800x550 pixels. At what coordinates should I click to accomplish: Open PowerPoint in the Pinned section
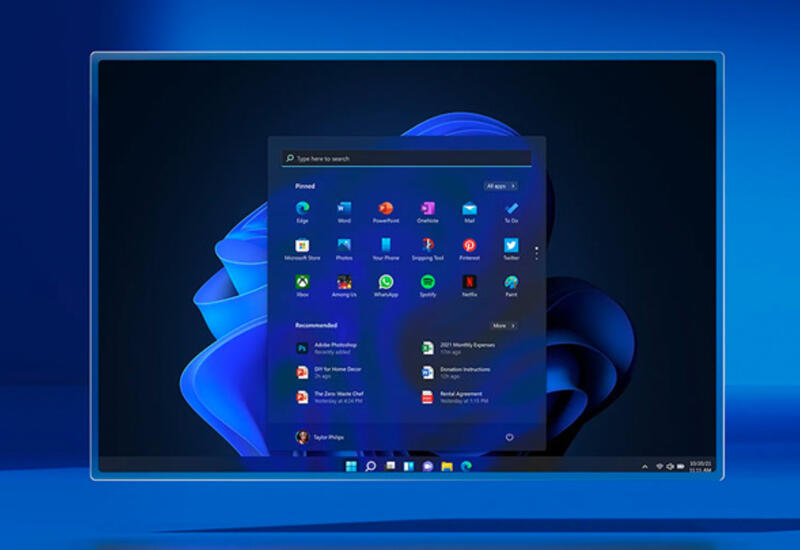386,212
